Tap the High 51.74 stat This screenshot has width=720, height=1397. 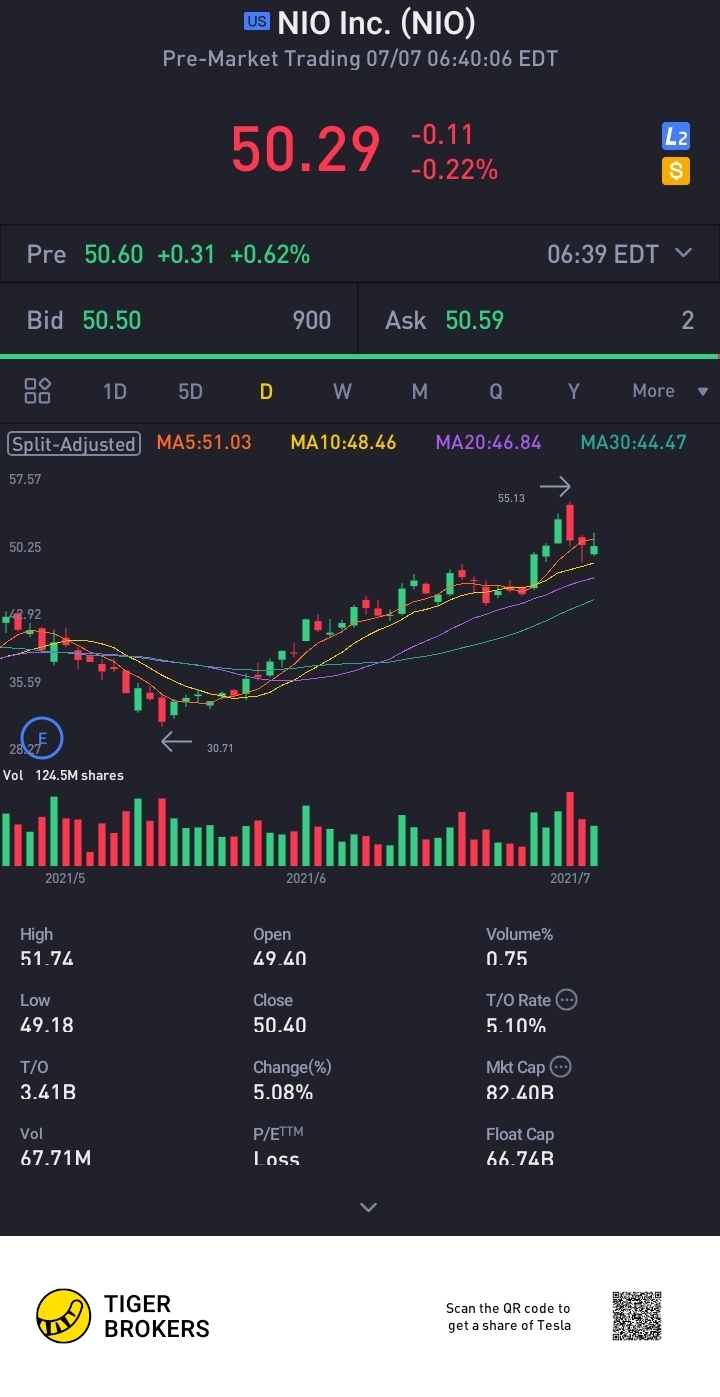[x=47, y=946]
